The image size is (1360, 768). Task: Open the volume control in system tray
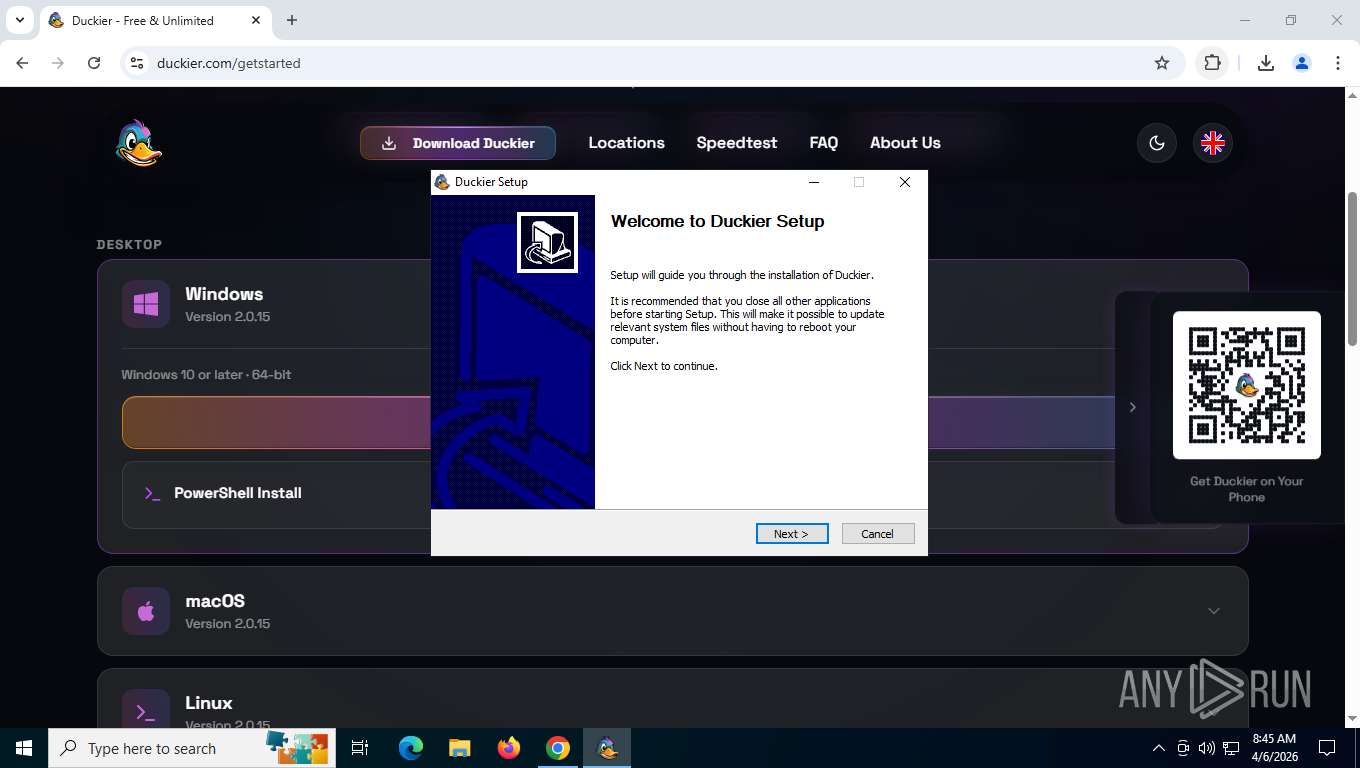point(1207,748)
